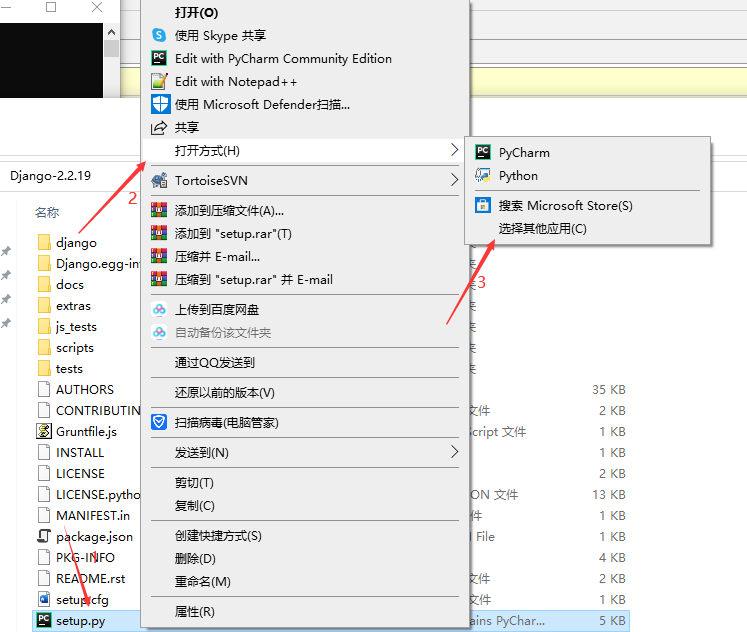Screen dimensions: 747x632
Task: Click the share arrow icon beside 共享
Action: [159, 128]
